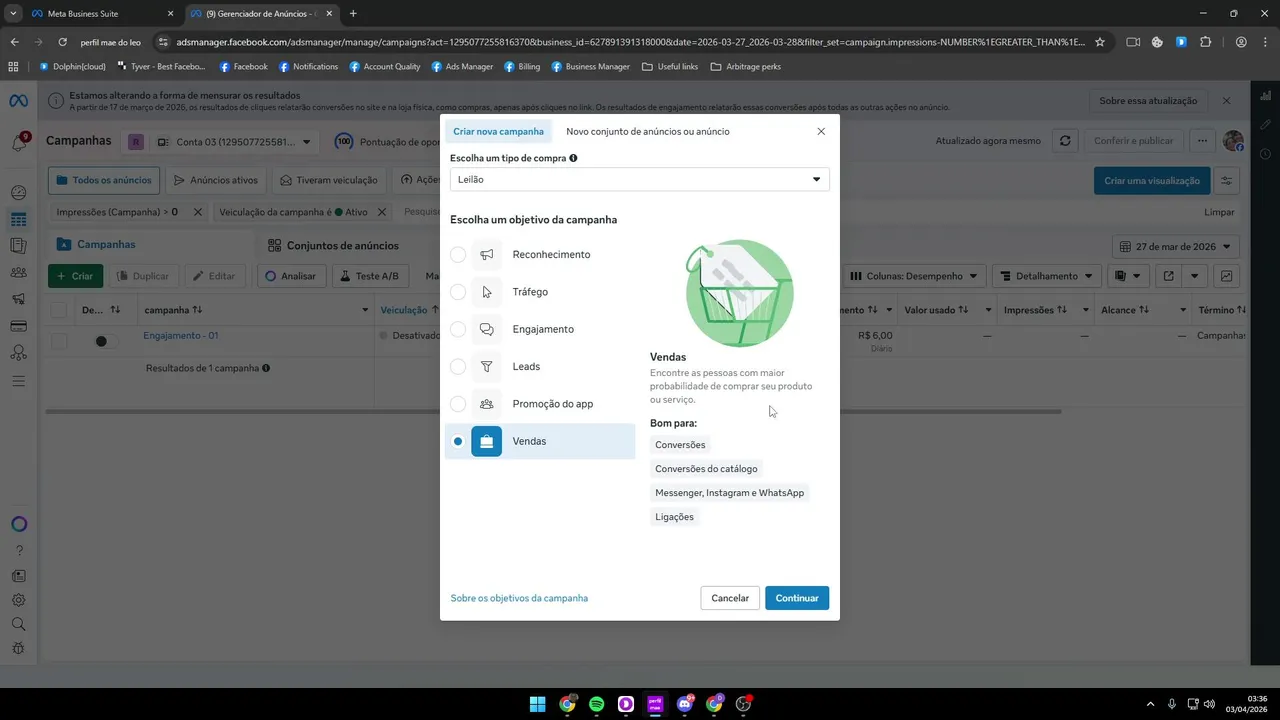Screen dimensions: 1280x720
Task: Open Conjuntos de anúncios tab
Action: 333,245
